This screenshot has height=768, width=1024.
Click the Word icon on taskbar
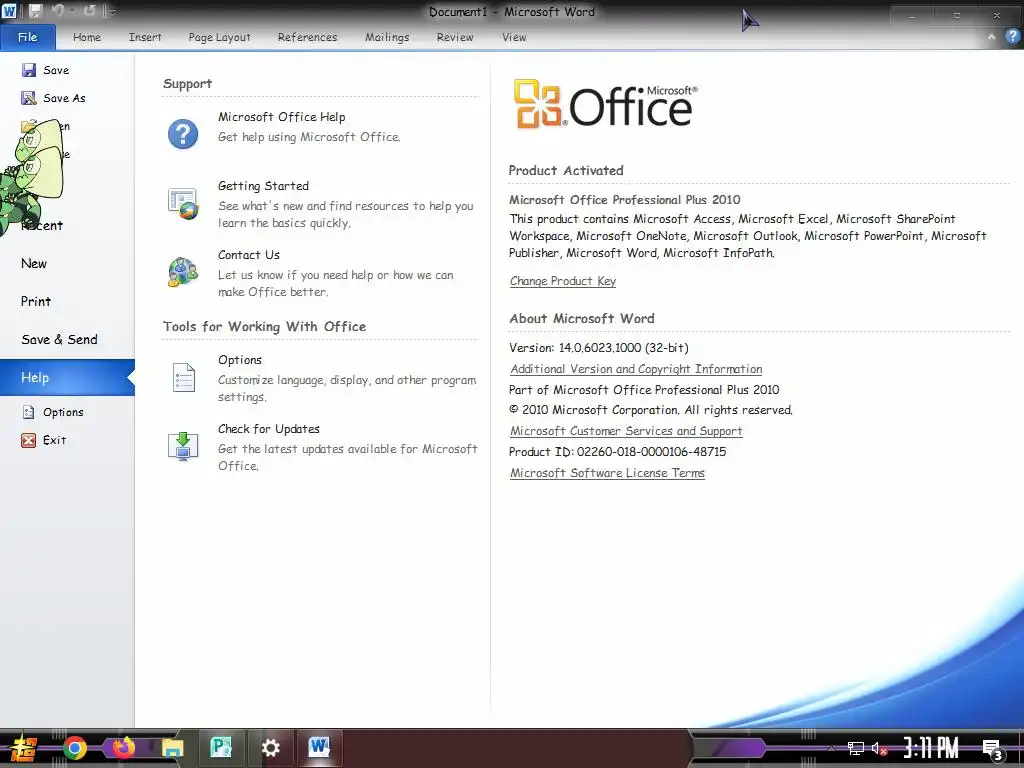pyautogui.click(x=319, y=748)
